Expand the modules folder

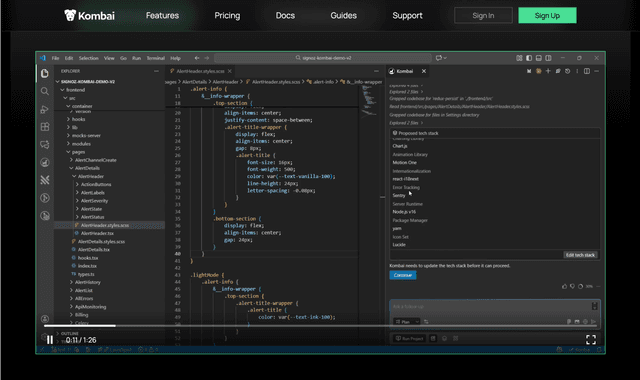pos(78,144)
